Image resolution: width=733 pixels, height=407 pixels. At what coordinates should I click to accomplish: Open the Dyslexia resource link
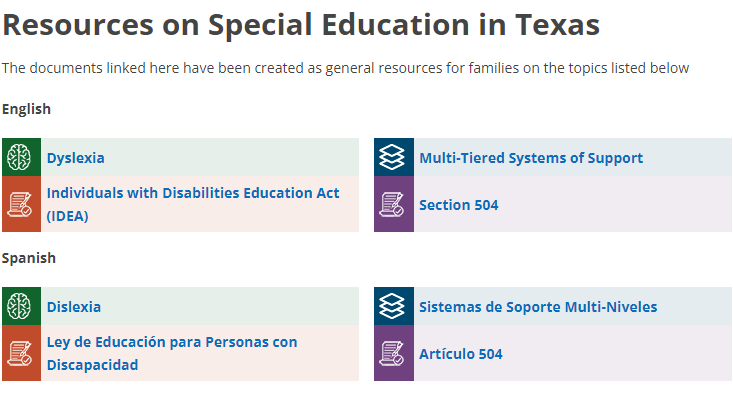coord(75,158)
